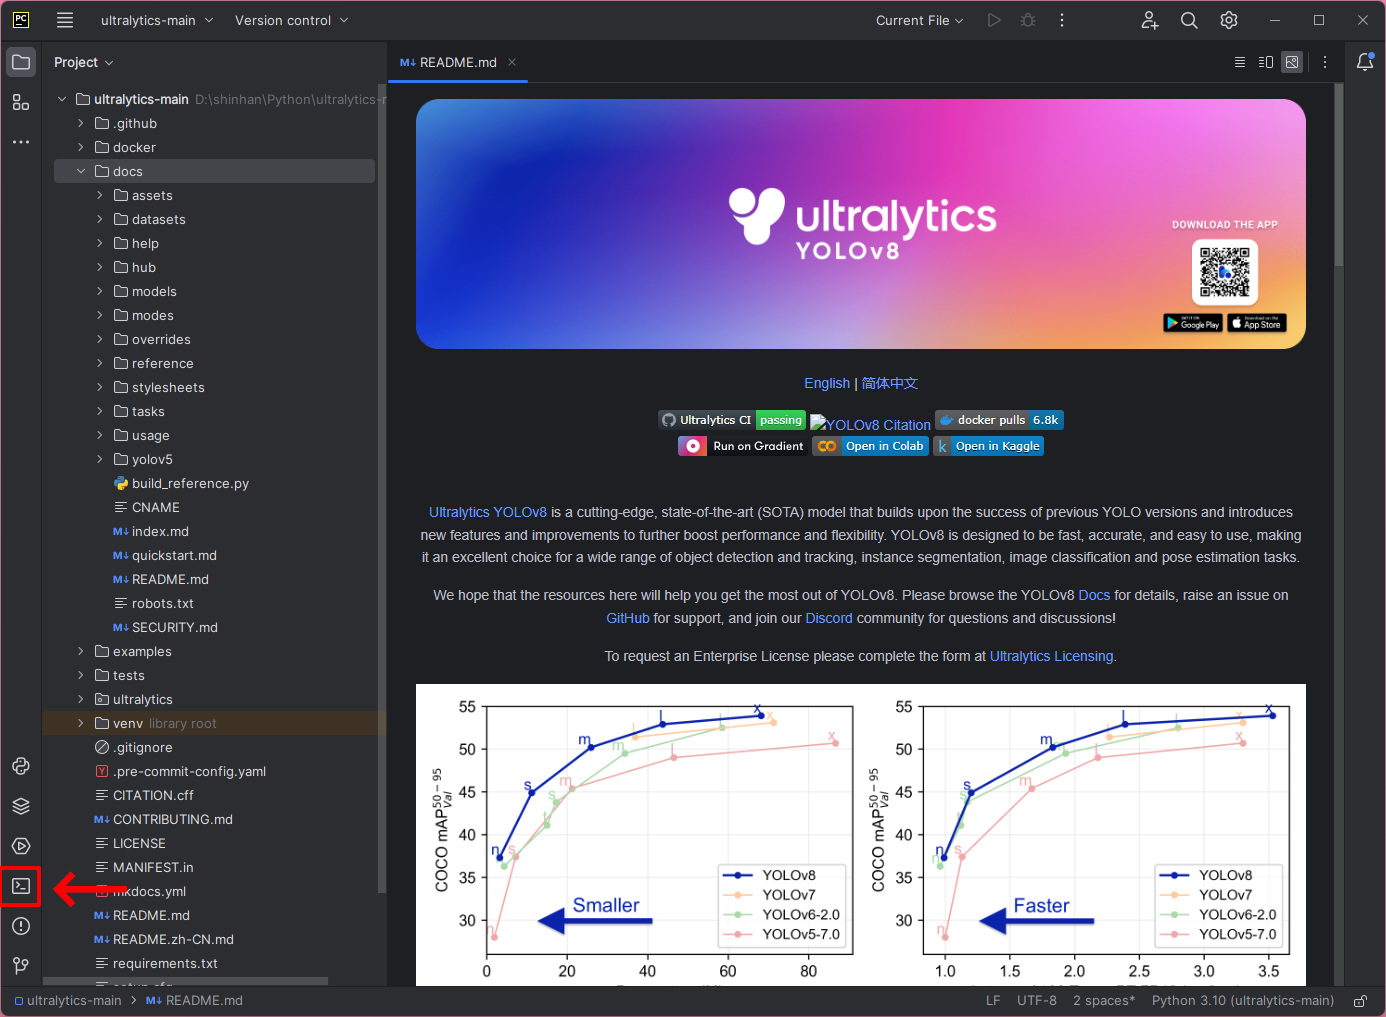Switch to editor and preview split view
The image size is (1386, 1017).
coord(1266,62)
